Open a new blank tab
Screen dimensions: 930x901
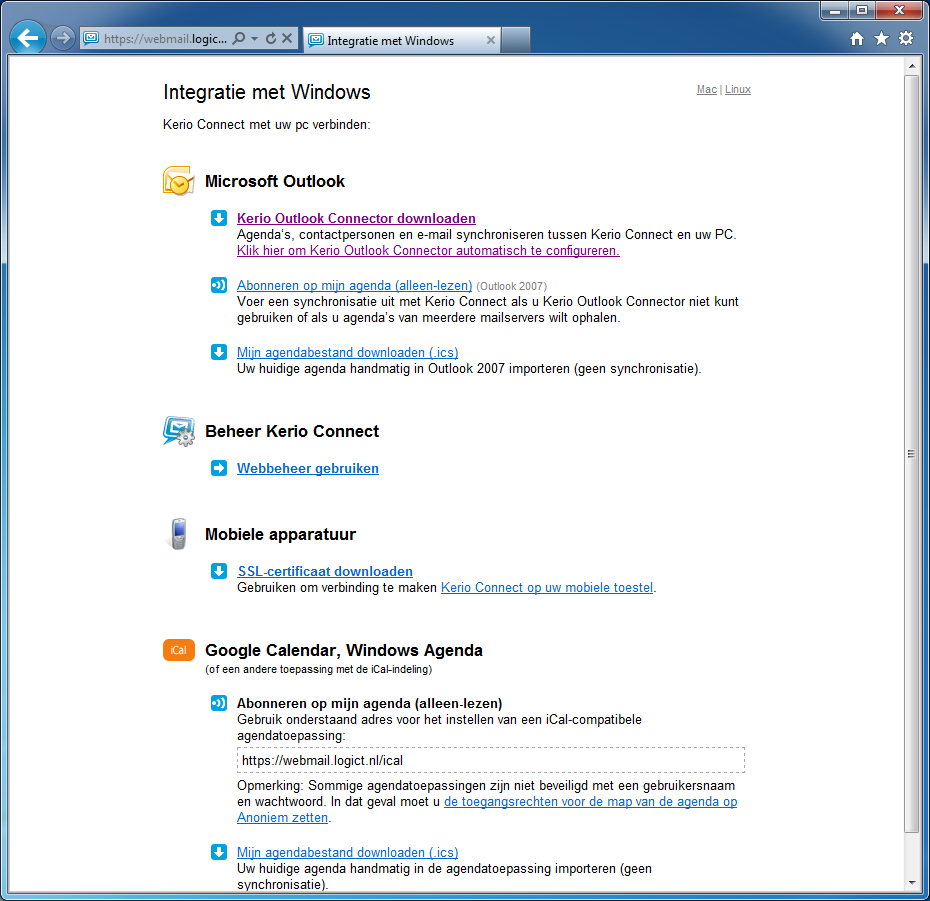(x=515, y=41)
